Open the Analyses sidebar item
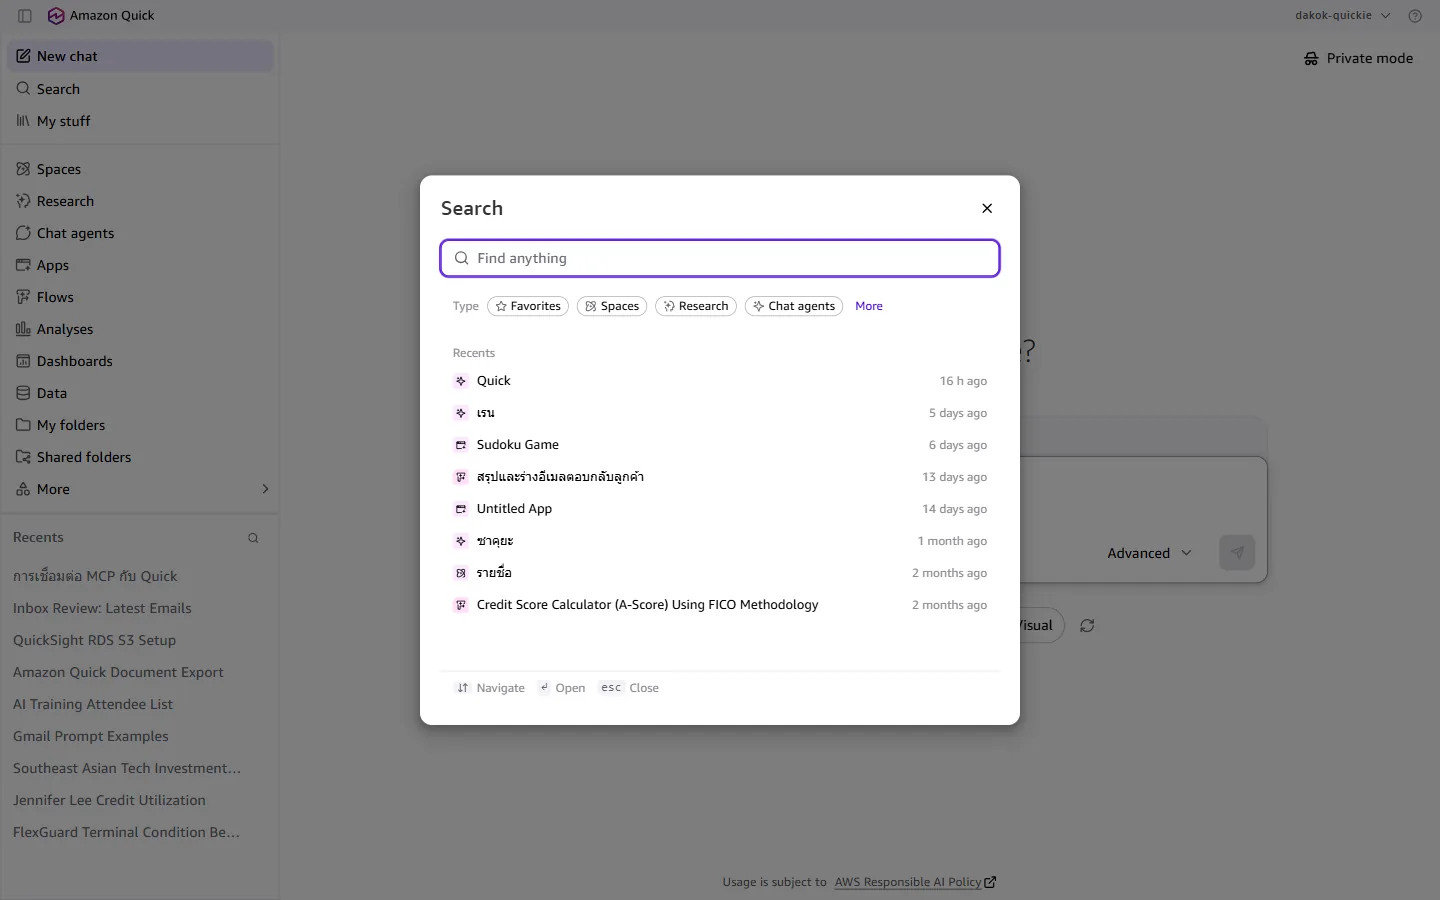Image resolution: width=1440 pixels, height=900 pixels. point(140,329)
